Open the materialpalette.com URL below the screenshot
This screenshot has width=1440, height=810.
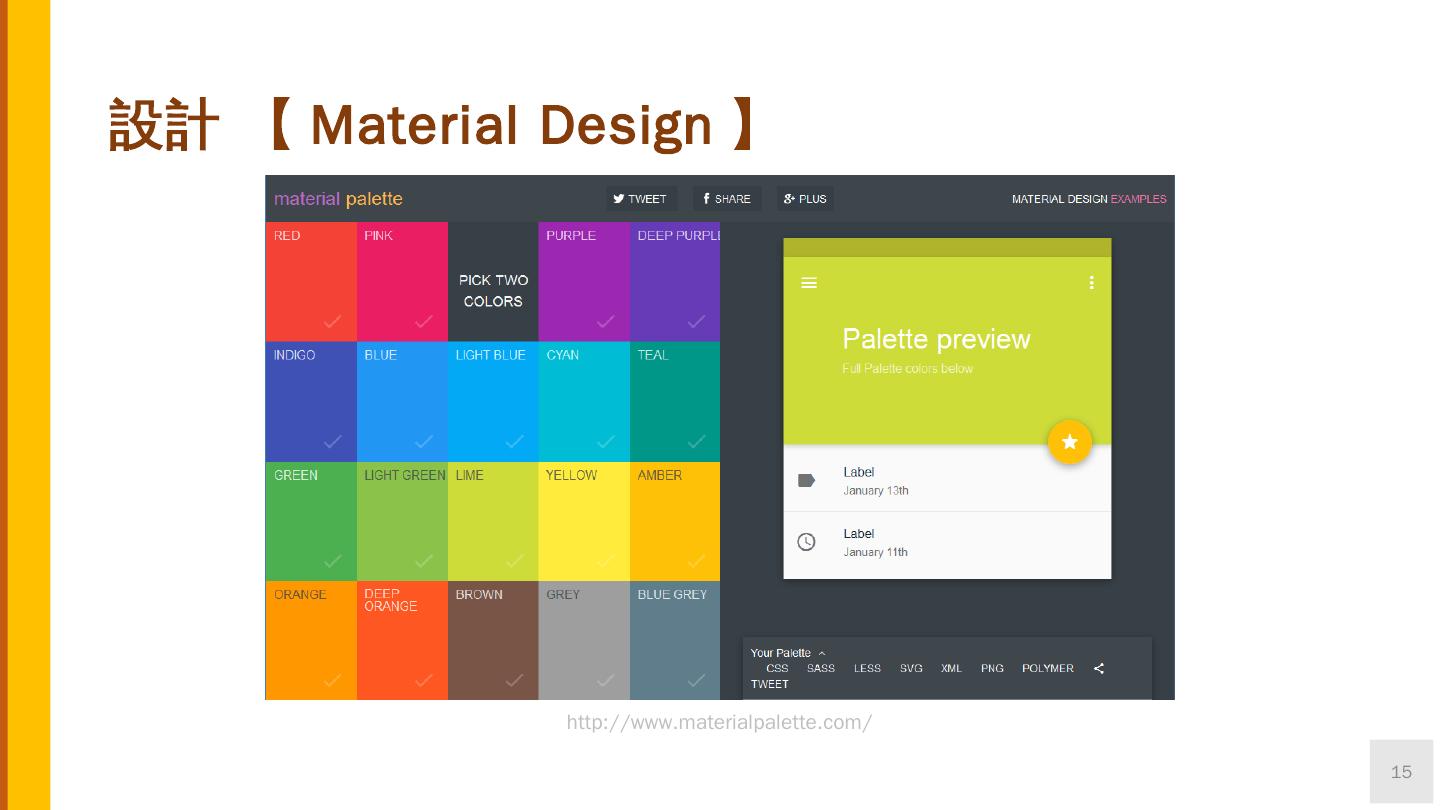(x=719, y=722)
